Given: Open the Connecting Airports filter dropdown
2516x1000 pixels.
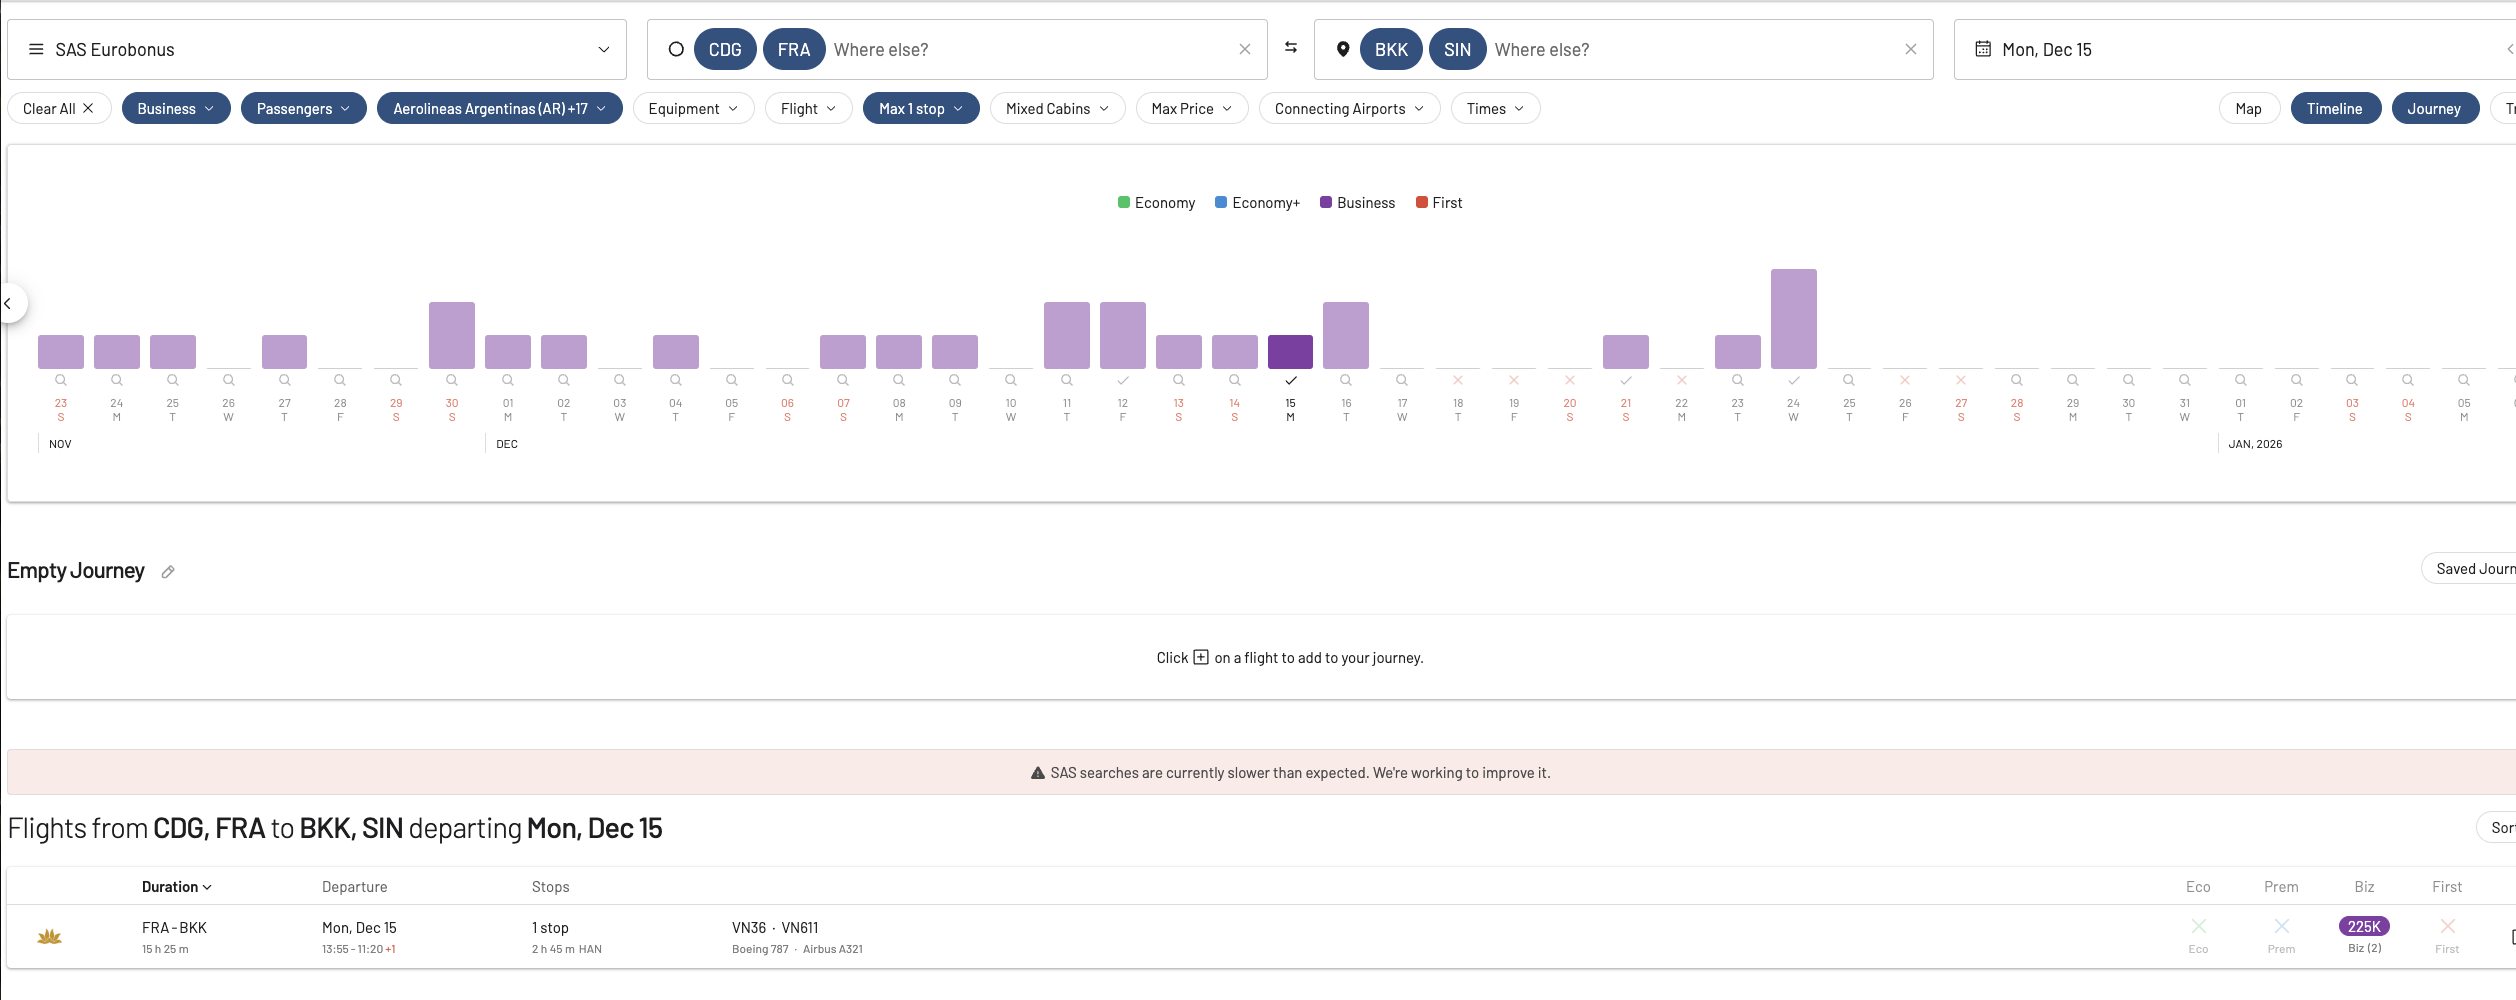Looking at the screenshot, I should [x=1348, y=109].
